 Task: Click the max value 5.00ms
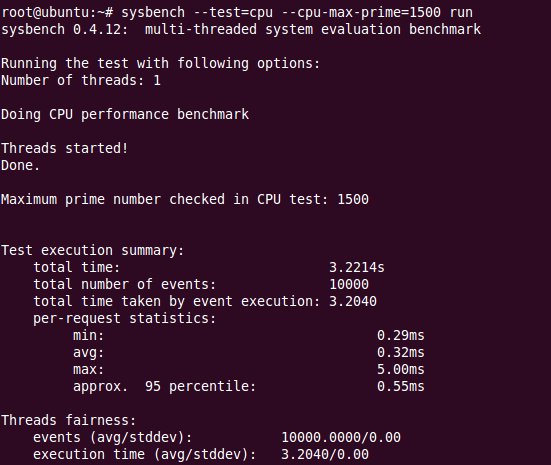[x=401, y=369]
